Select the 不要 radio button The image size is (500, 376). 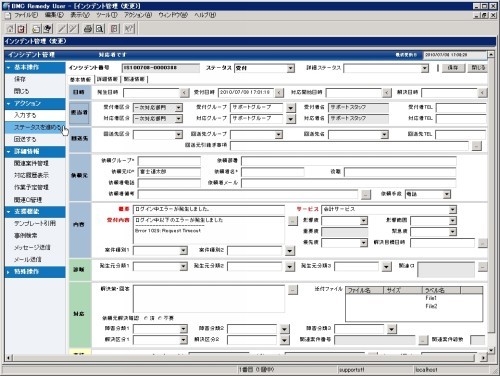pyautogui.click(x=160, y=318)
